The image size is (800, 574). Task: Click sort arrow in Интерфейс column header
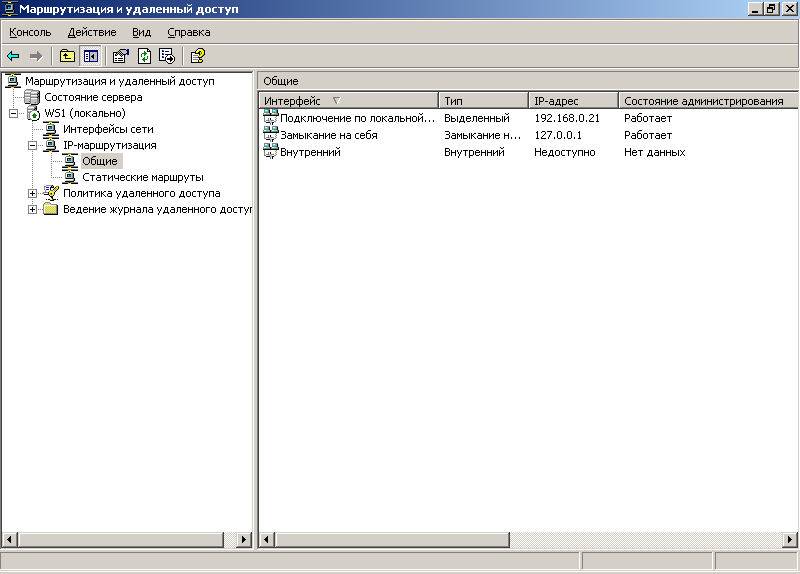(x=336, y=101)
